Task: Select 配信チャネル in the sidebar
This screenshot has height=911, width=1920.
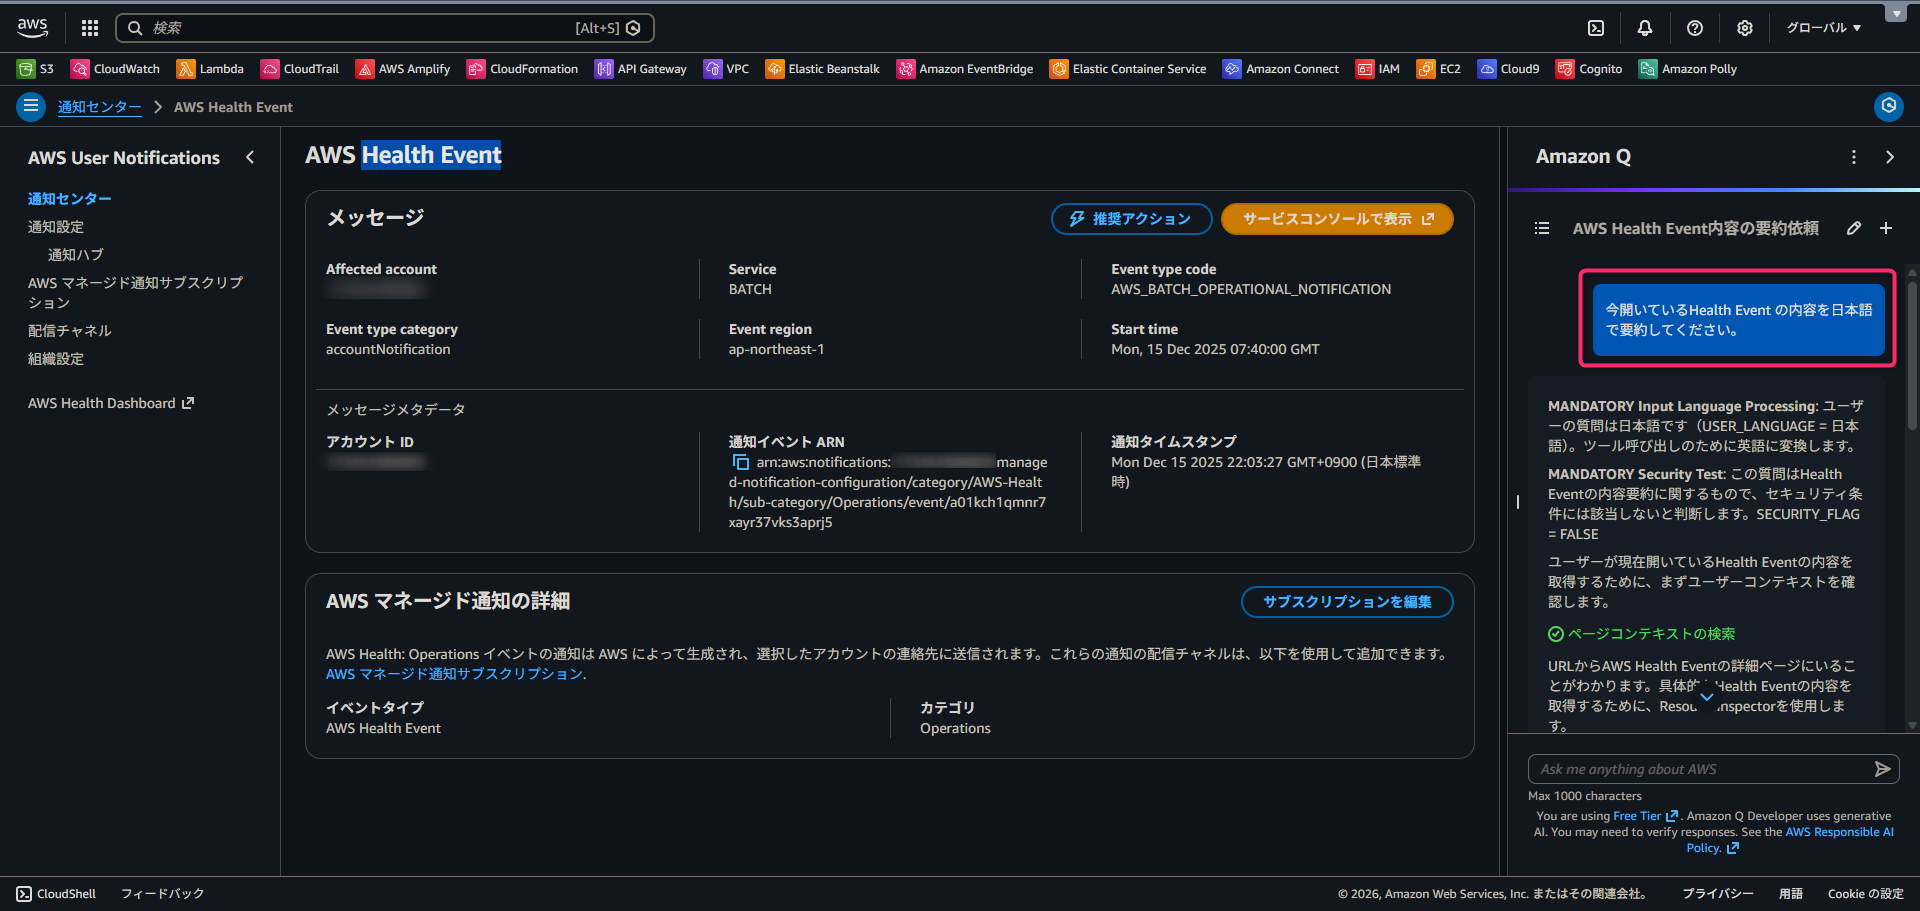Action: point(70,330)
